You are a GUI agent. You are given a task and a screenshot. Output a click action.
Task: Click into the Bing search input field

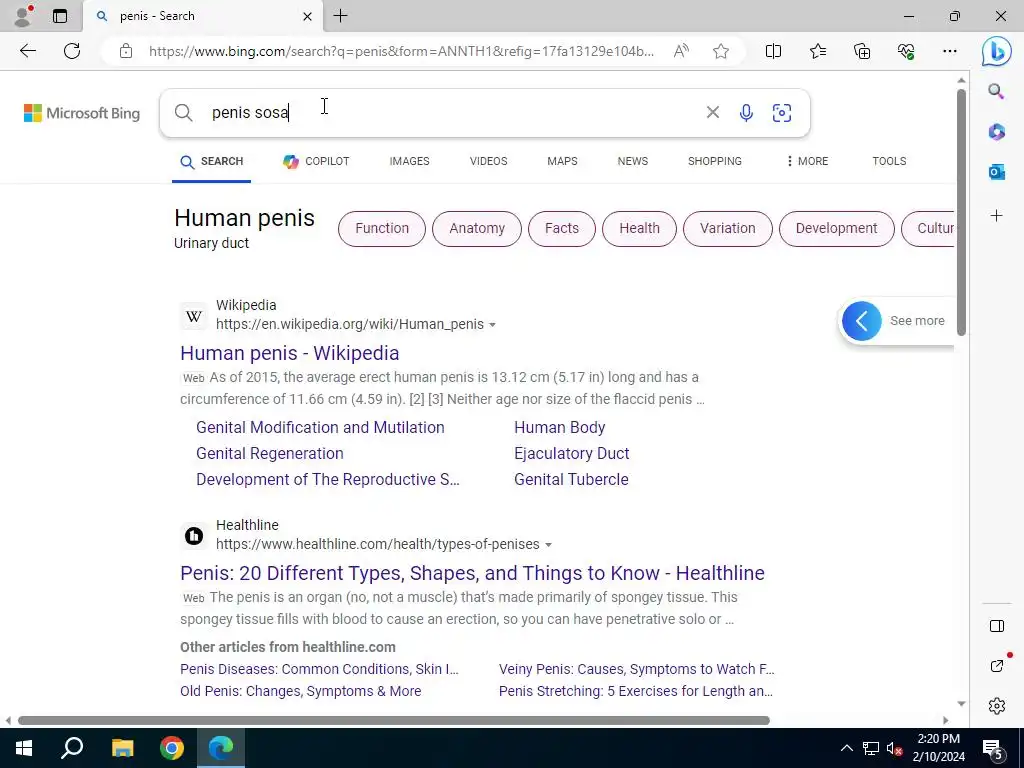[451, 112]
